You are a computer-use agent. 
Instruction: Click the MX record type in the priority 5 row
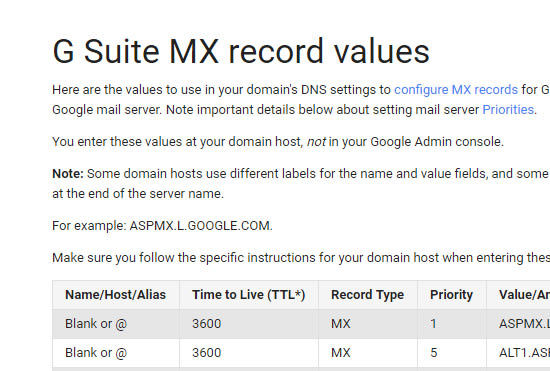pyautogui.click(x=341, y=353)
